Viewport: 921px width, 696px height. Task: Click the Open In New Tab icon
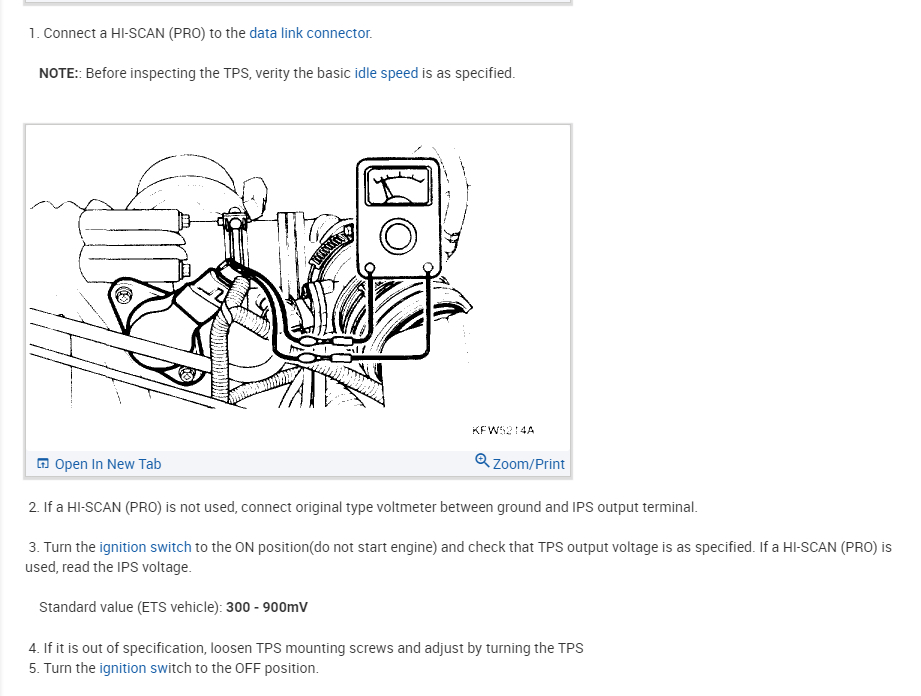coord(43,463)
